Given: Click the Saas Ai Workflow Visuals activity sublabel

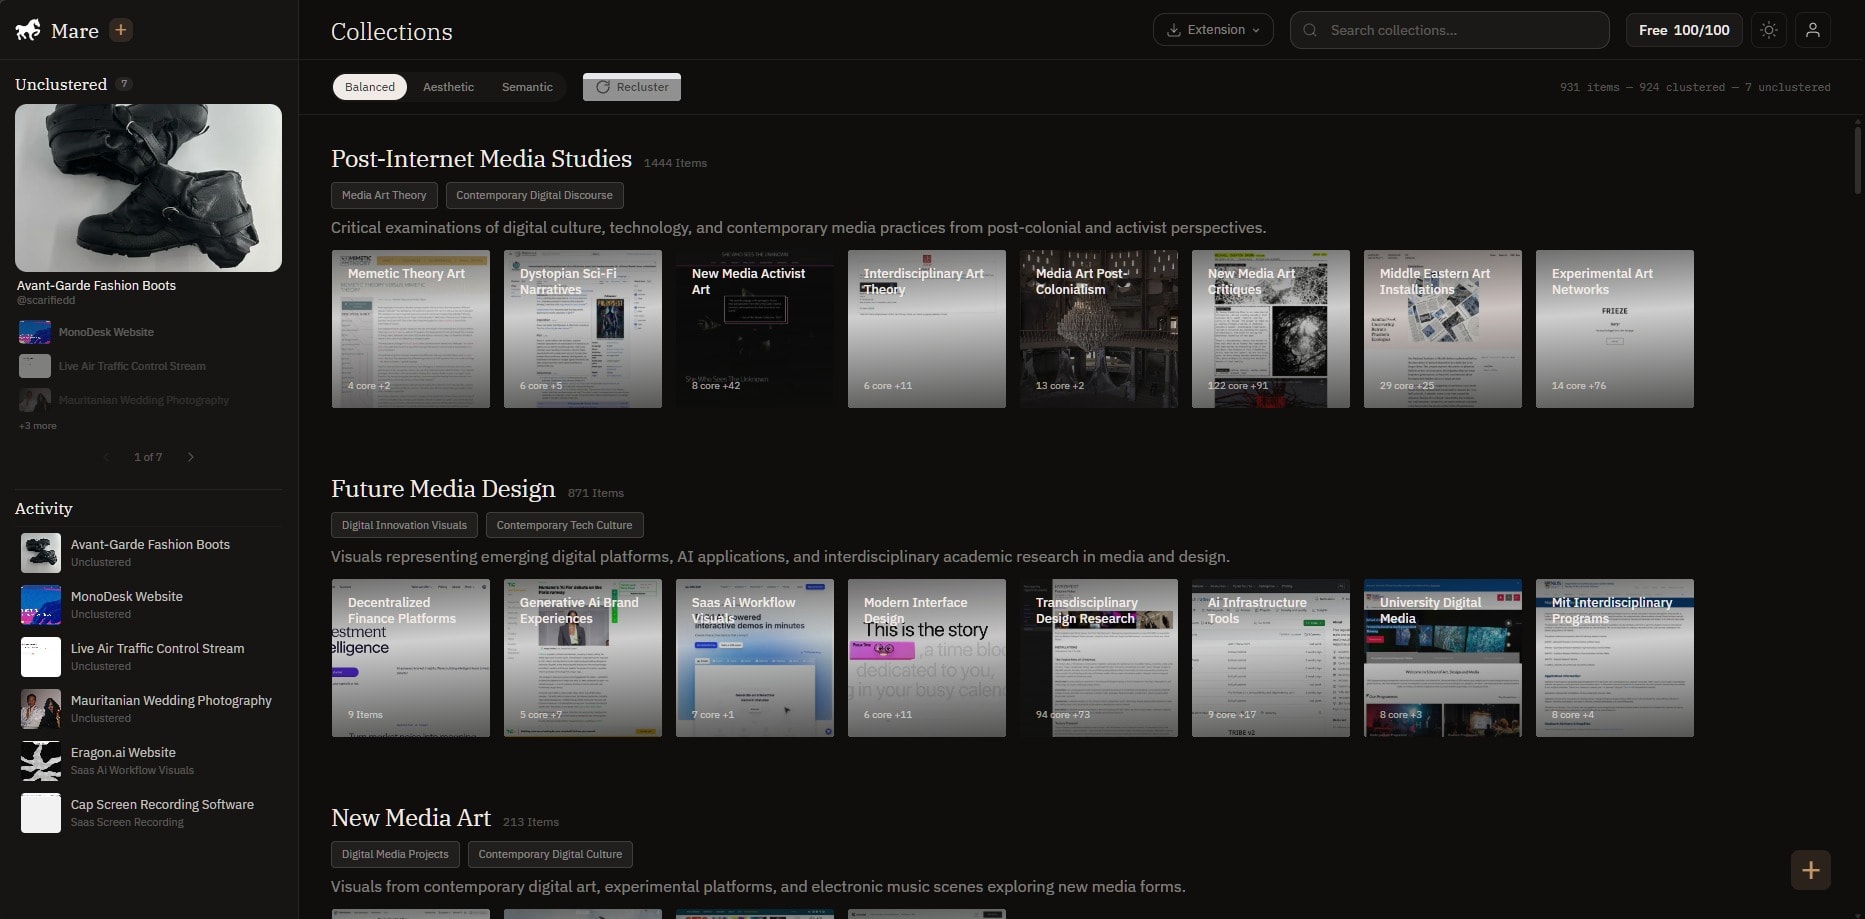Looking at the screenshot, I should 132,770.
